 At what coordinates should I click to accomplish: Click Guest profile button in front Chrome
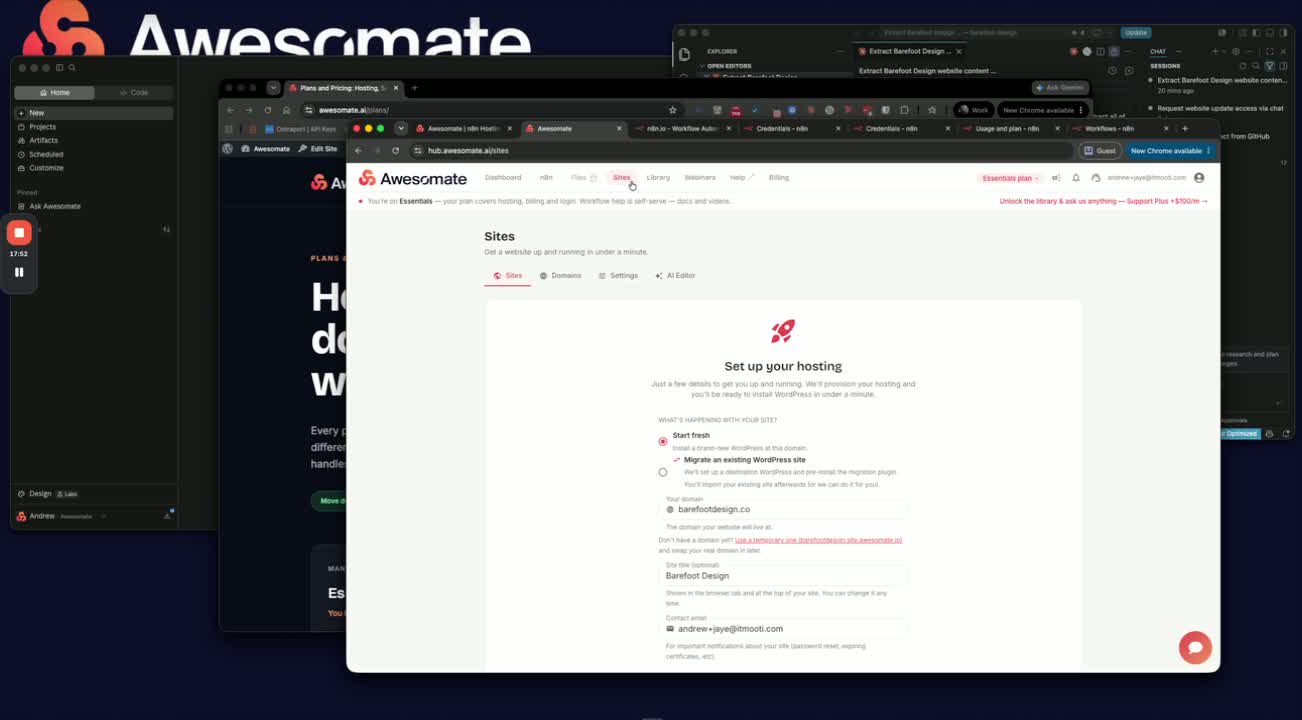(x=1100, y=151)
